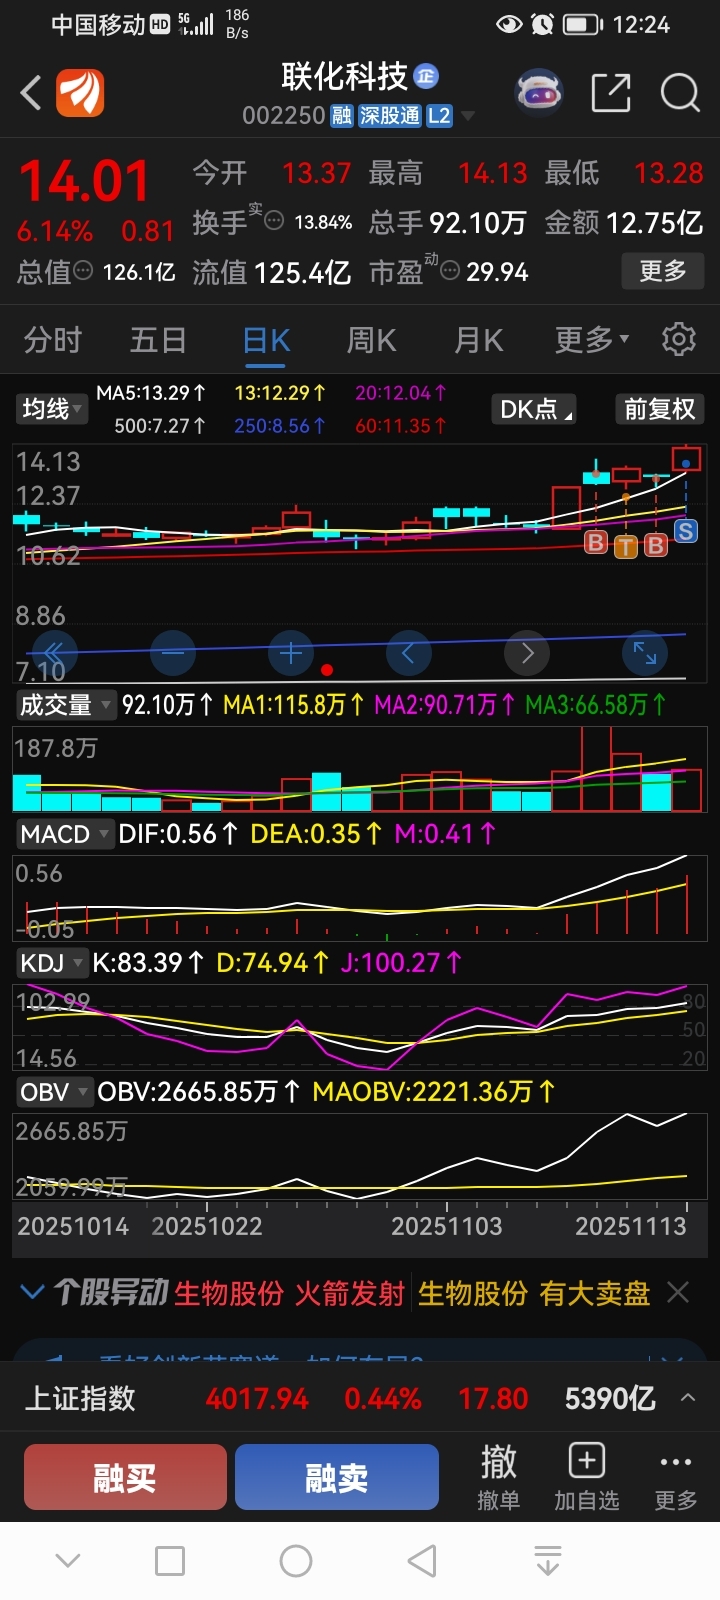The height and width of the screenshot is (1600, 720).
Task: Open chart settings gear icon
Action: [x=679, y=340]
